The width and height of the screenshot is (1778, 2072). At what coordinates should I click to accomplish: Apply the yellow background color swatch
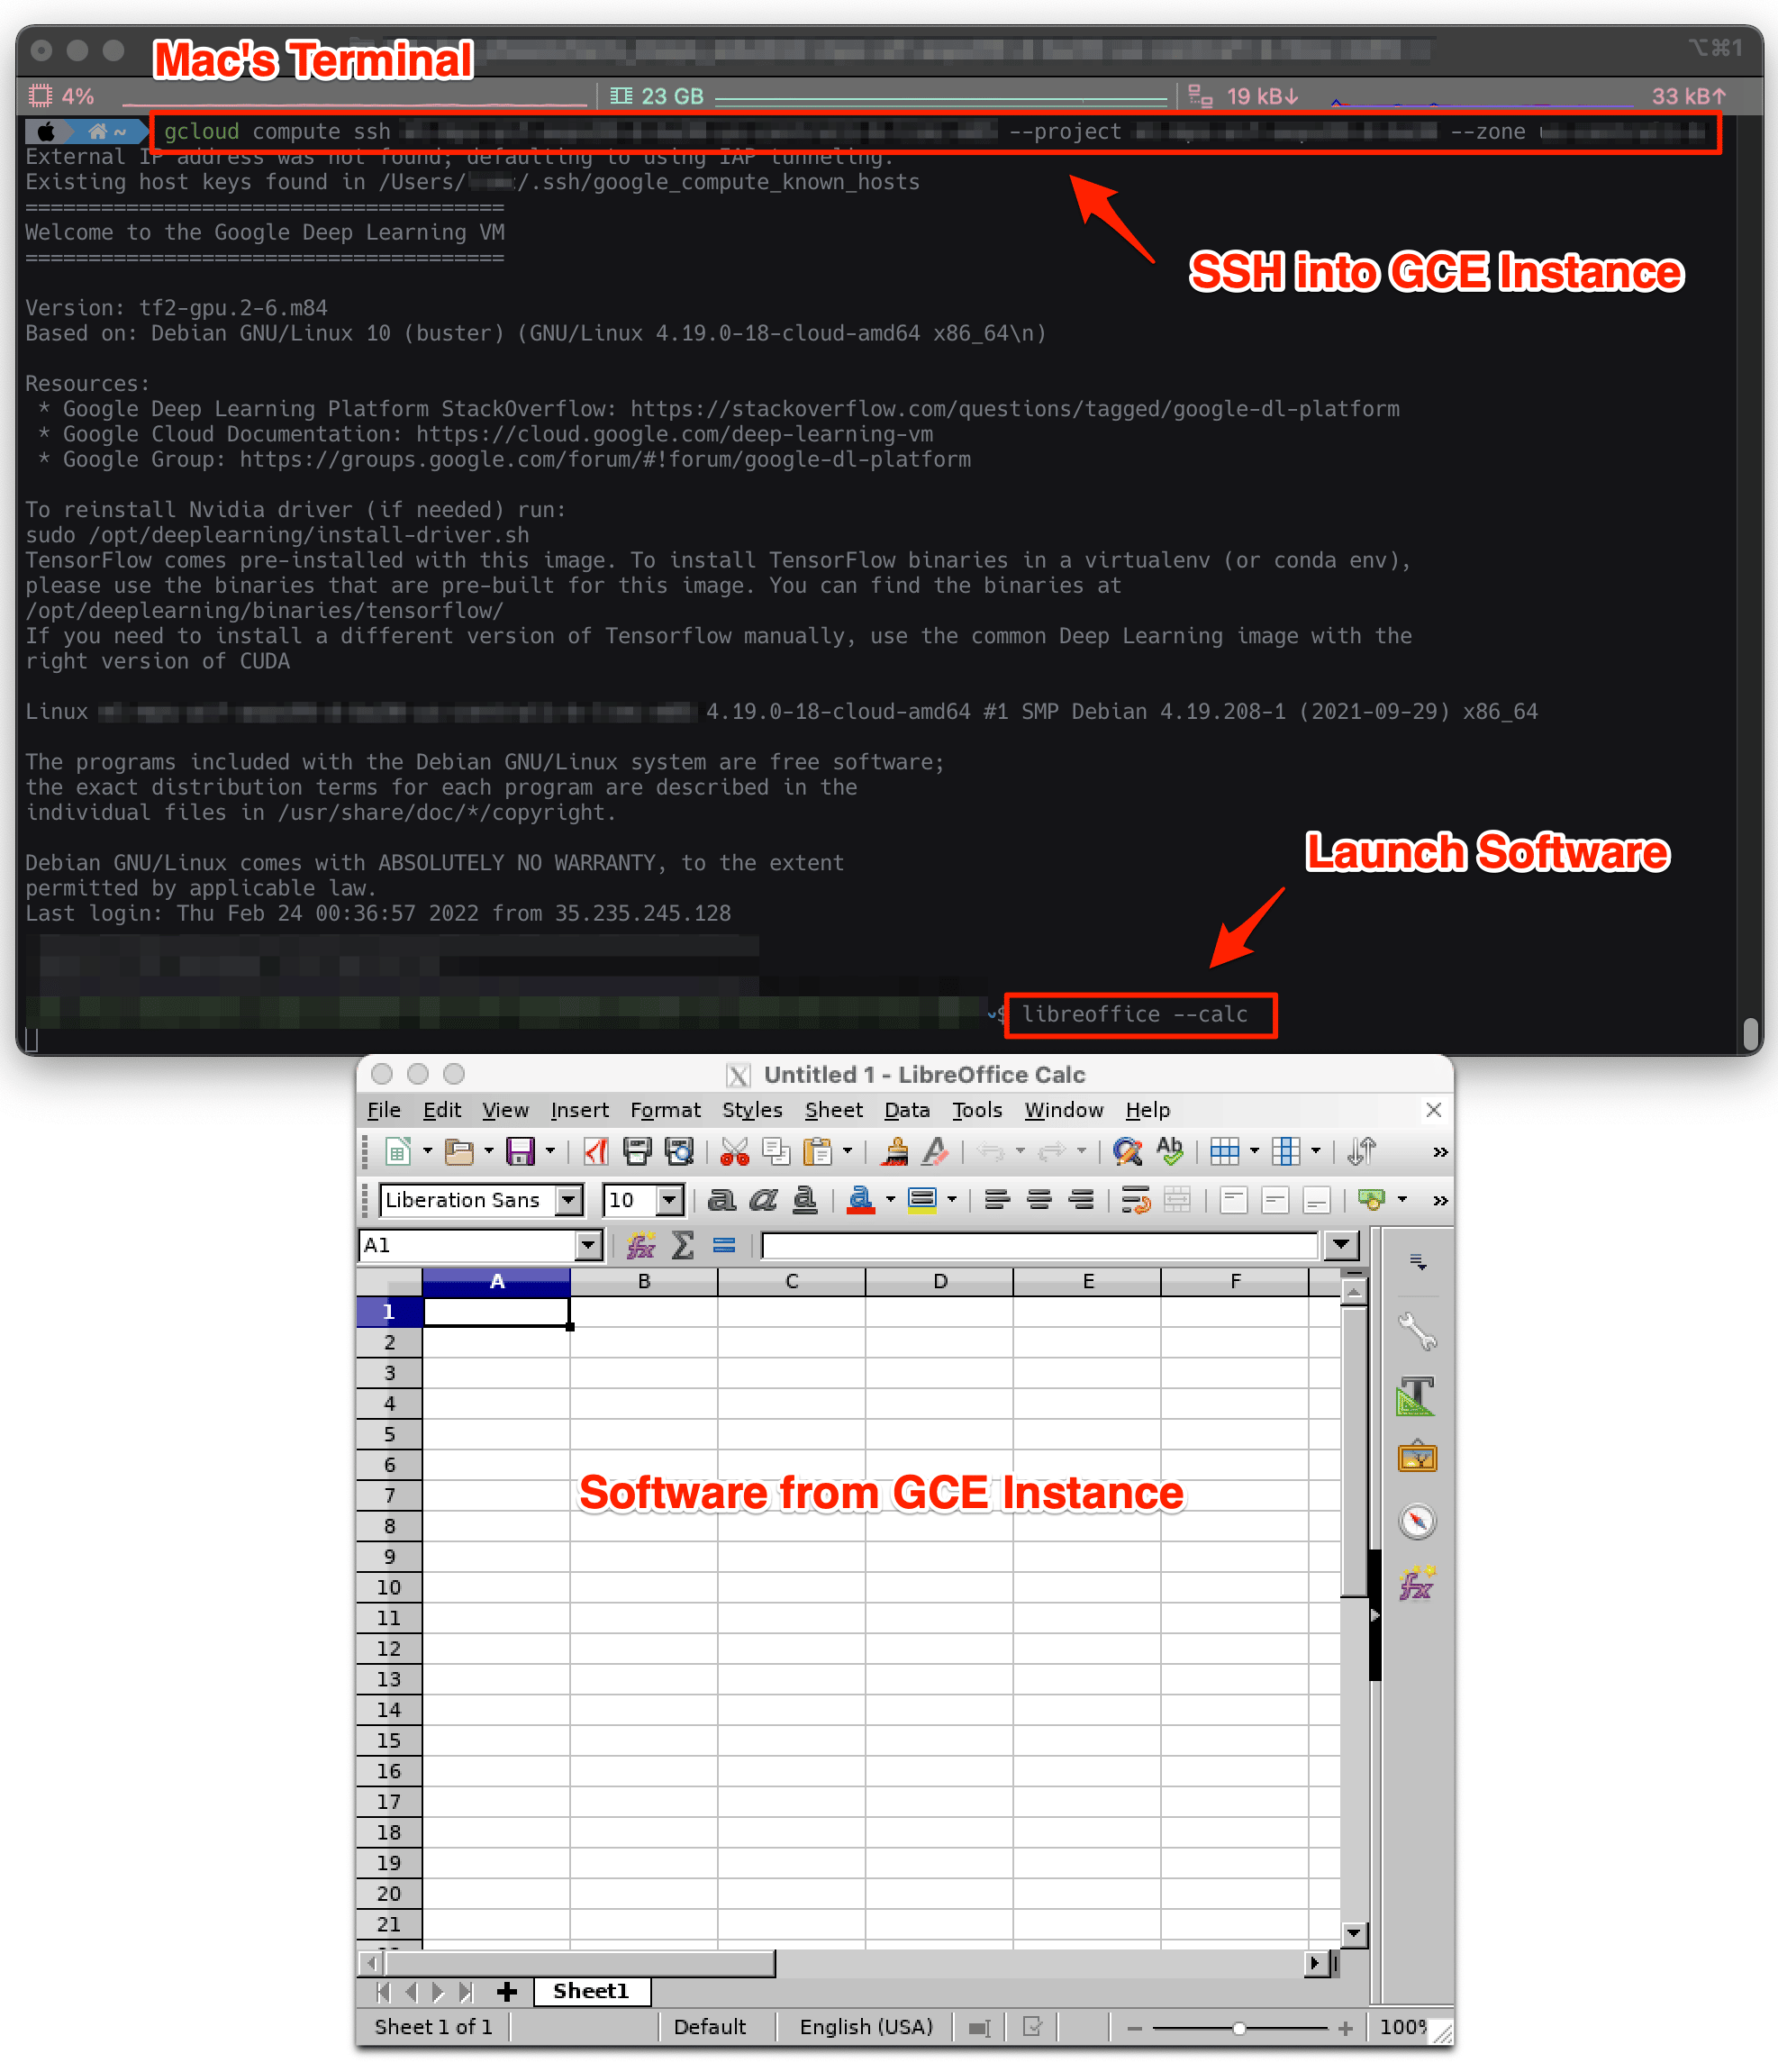tap(922, 1199)
